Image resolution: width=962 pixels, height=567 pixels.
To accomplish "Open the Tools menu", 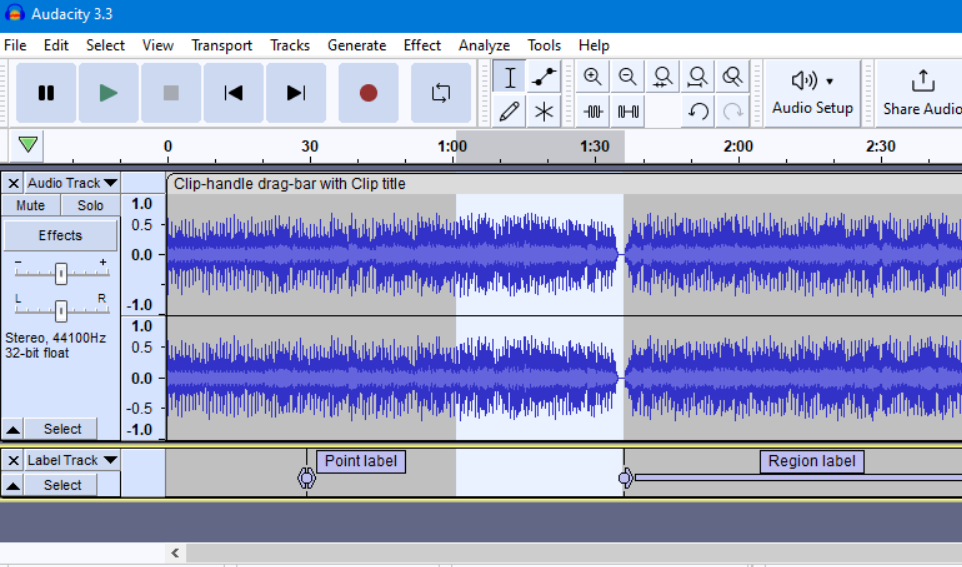I will pos(544,45).
